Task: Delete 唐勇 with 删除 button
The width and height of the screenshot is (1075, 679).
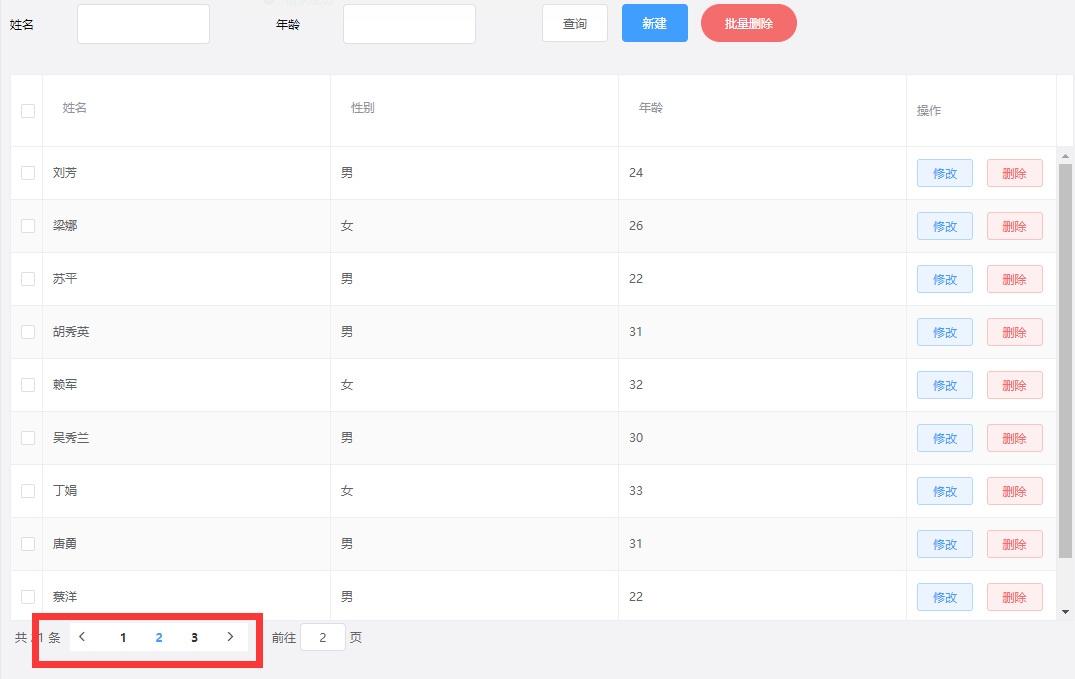Action: point(1015,544)
